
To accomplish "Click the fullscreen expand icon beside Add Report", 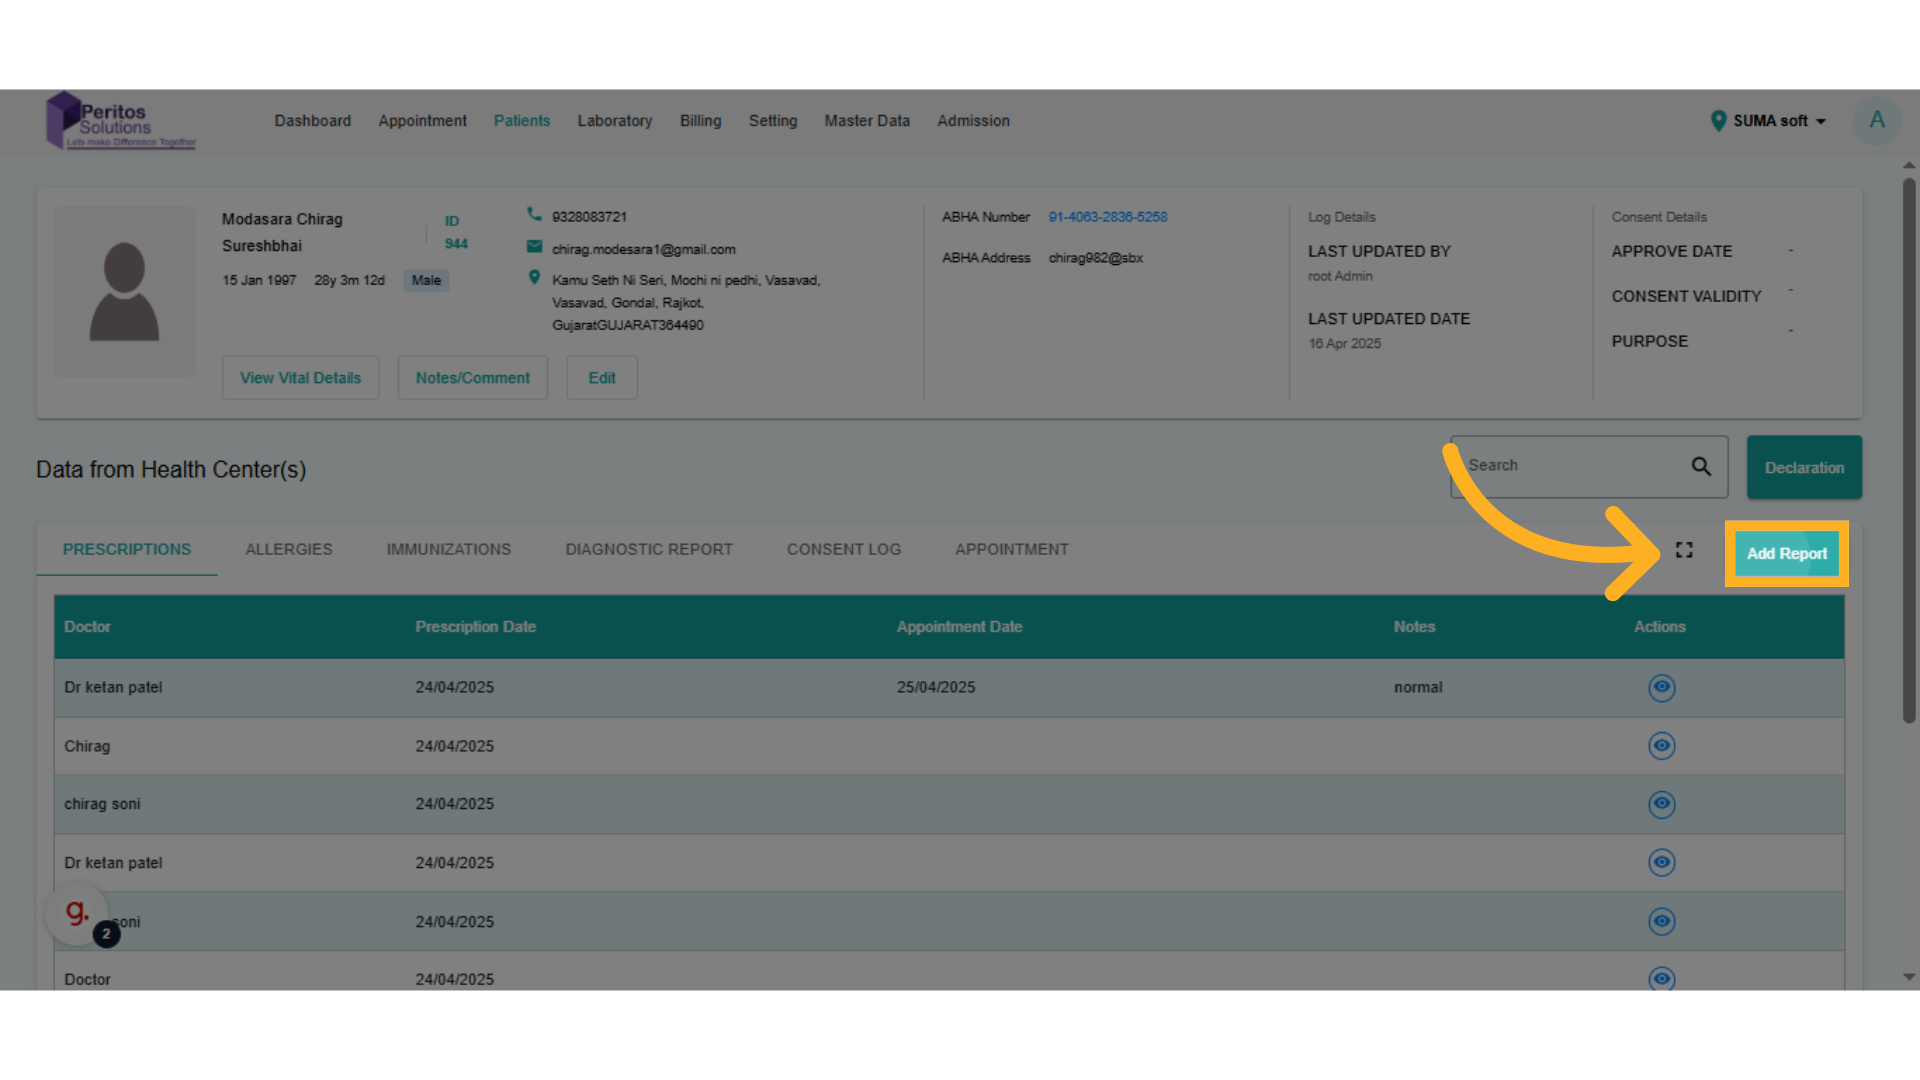I will click(x=1684, y=550).
